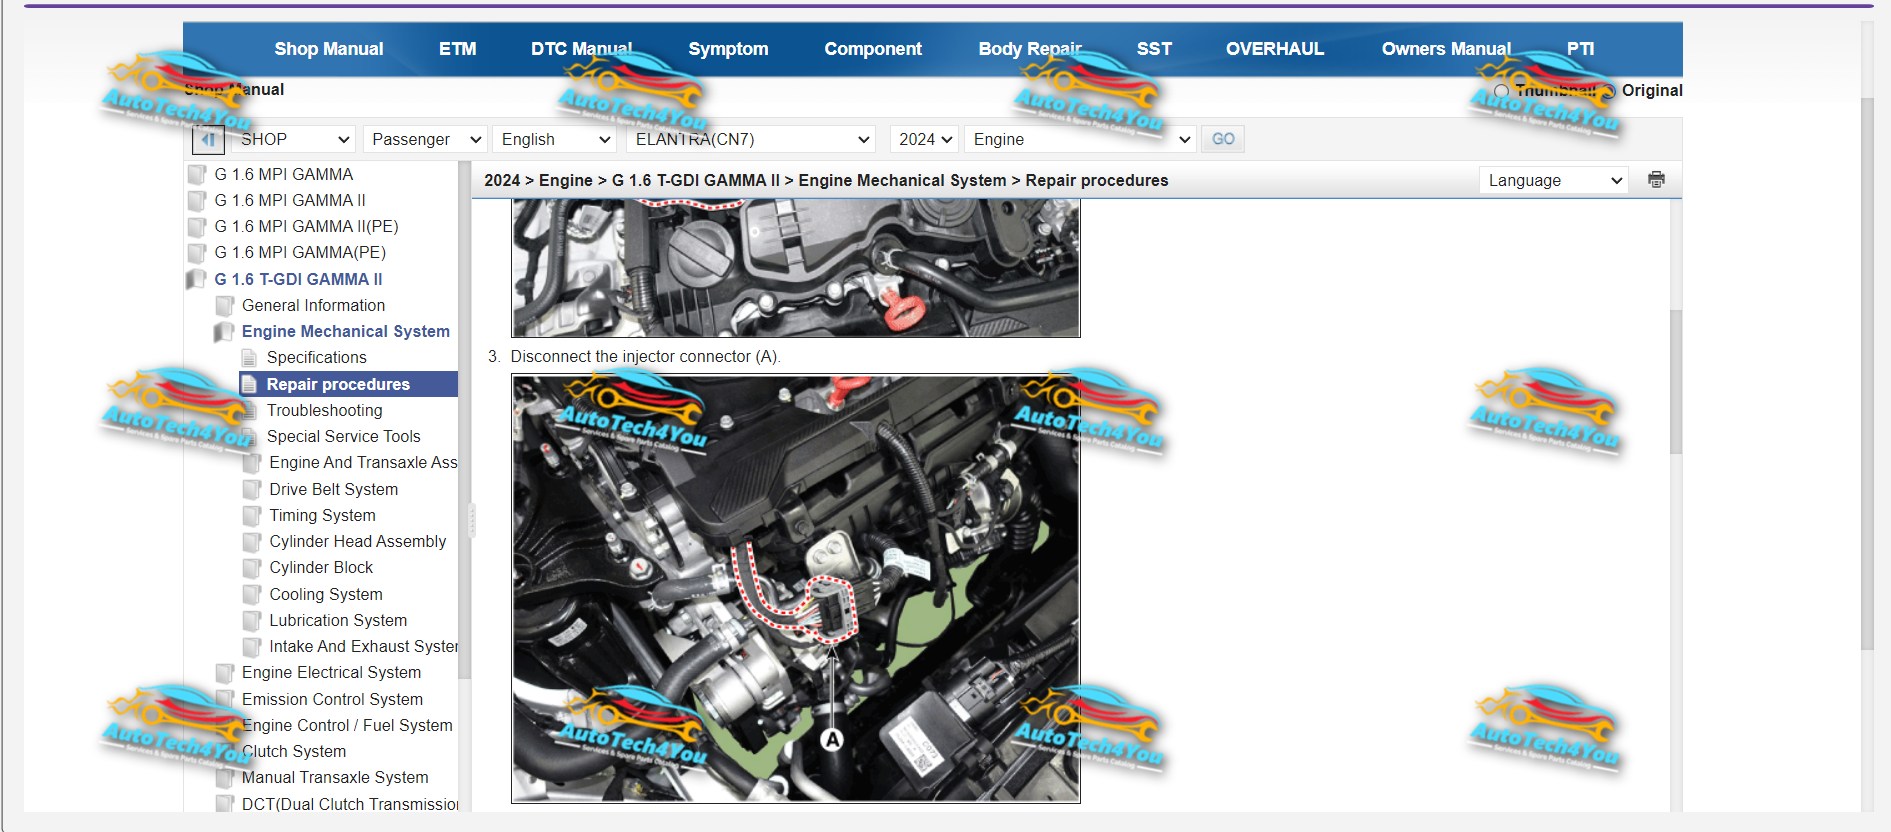Click the Engine Mechanical System folder icon

225,332
